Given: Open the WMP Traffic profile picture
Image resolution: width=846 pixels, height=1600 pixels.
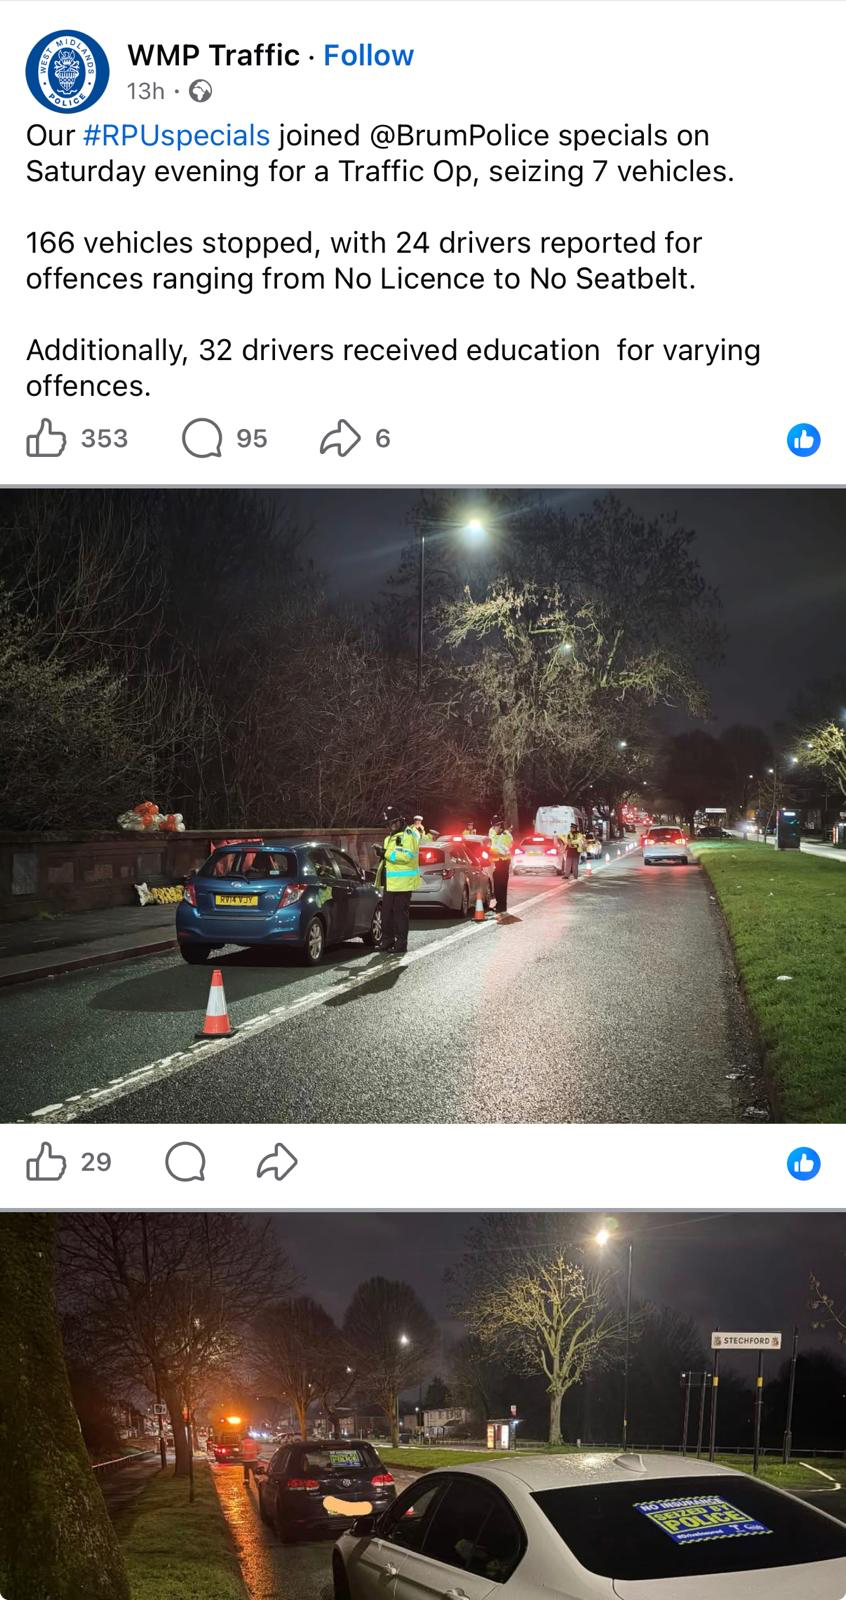Looking at the screenshot, I should (x=67, y=71).
